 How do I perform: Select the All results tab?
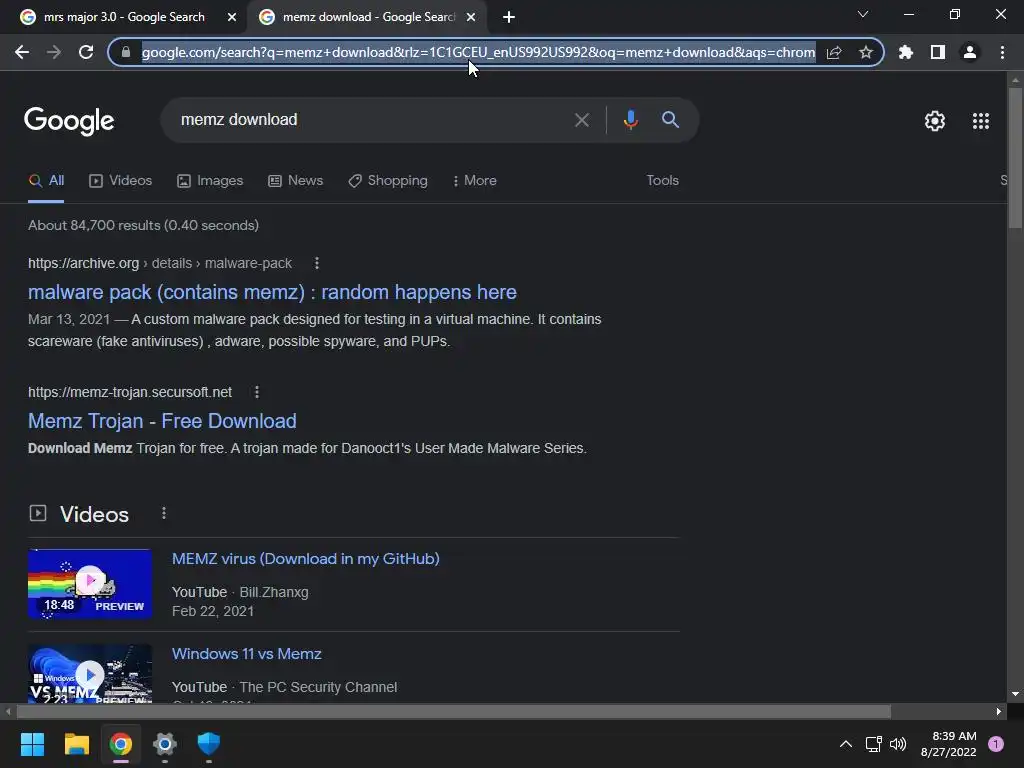[x=46, y=180]
